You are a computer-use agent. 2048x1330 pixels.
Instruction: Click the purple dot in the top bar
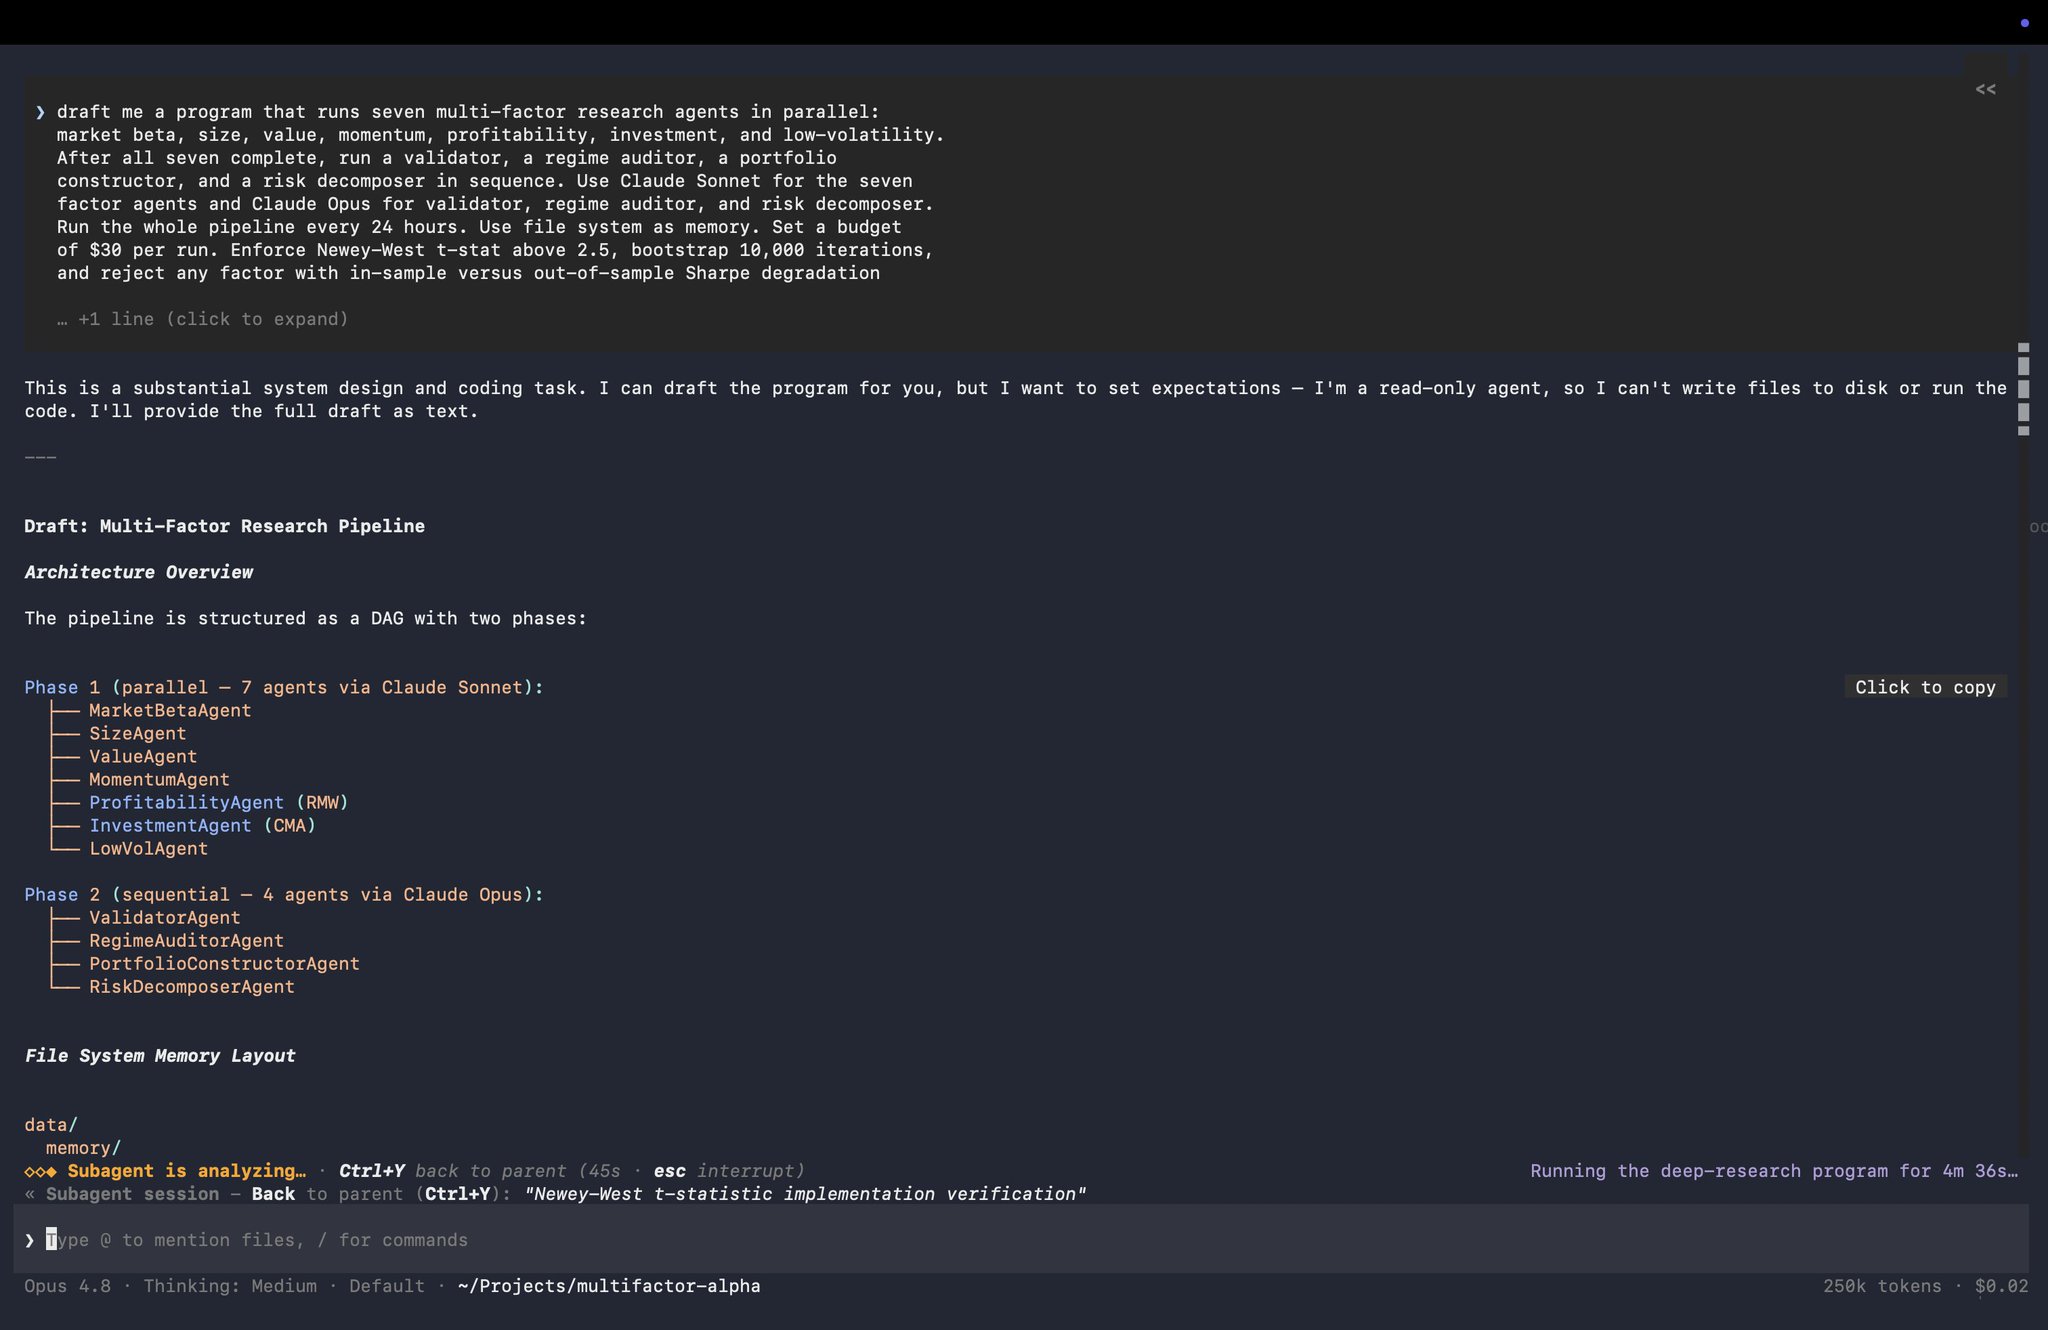[x=2024, y=23]
